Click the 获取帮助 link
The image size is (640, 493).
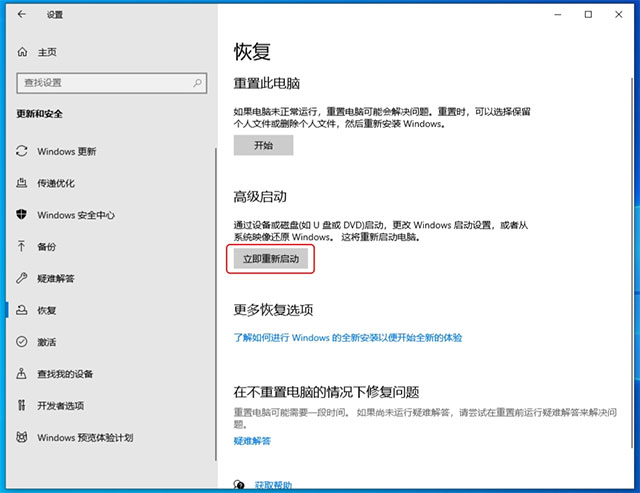[273, 485]
